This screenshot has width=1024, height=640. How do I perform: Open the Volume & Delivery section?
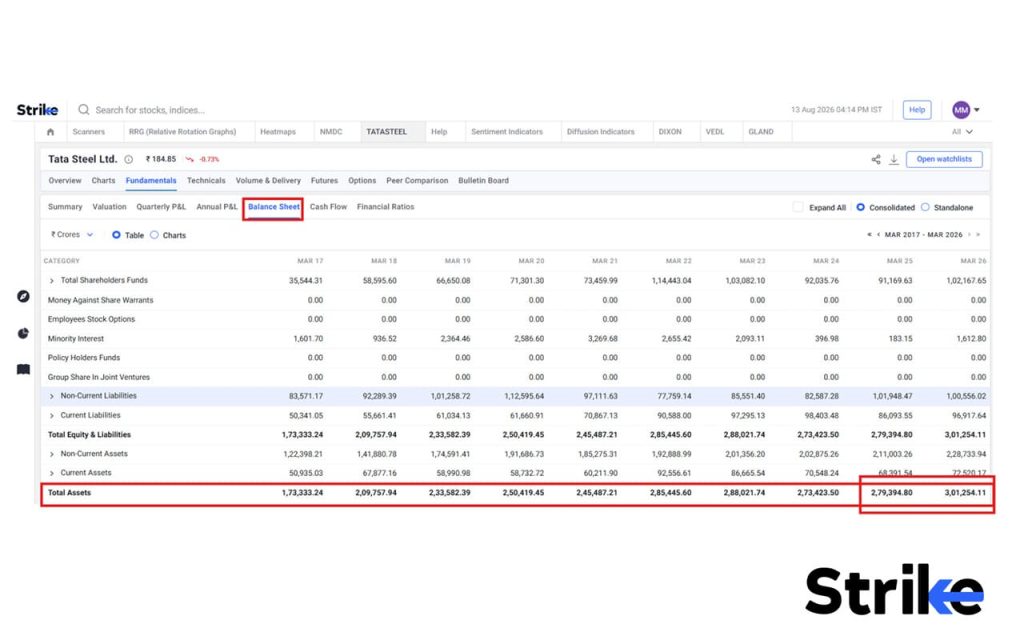[x=268, y=181]
